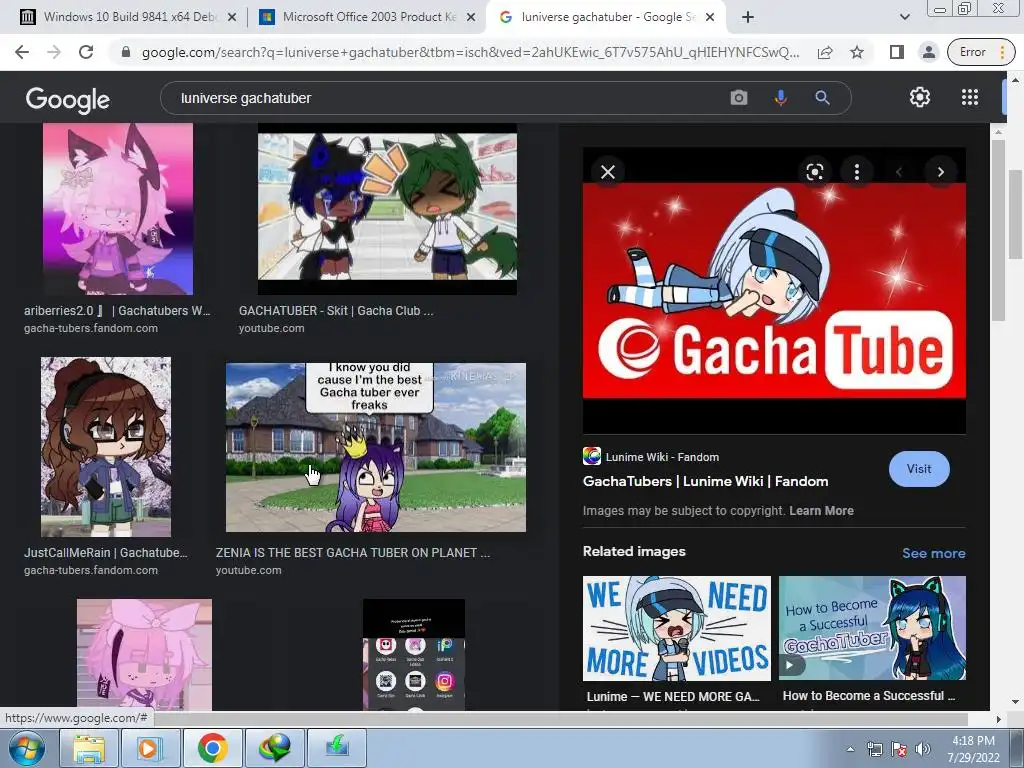Open the Google apps grid

(970, 97)
